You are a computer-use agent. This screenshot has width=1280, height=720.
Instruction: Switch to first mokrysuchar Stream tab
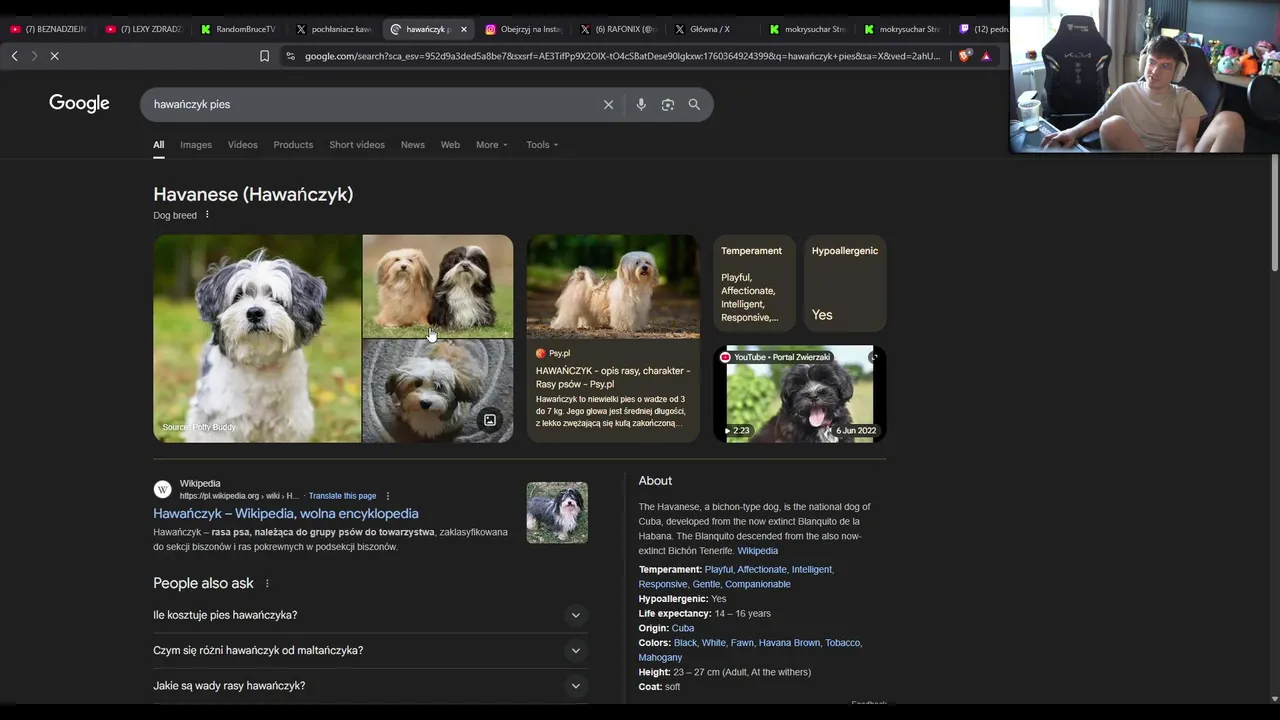[x=808, y=29]
